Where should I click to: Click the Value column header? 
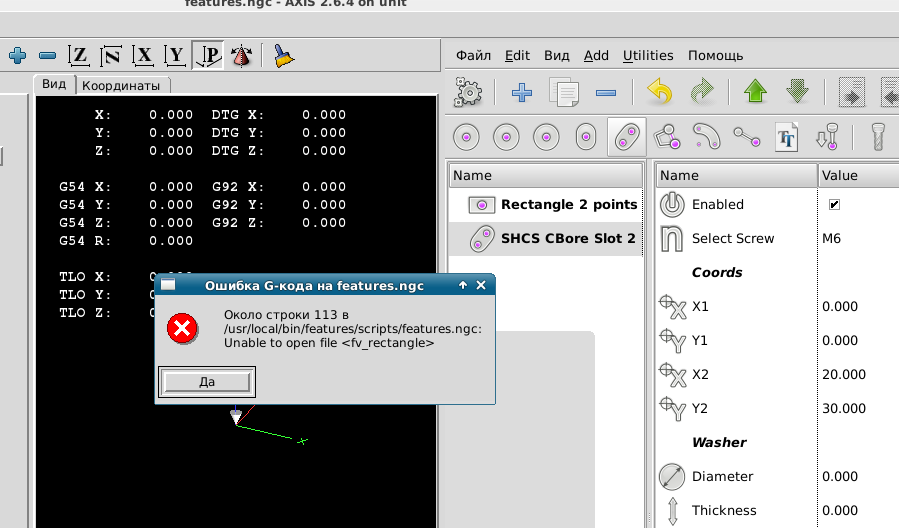point(858,175)
